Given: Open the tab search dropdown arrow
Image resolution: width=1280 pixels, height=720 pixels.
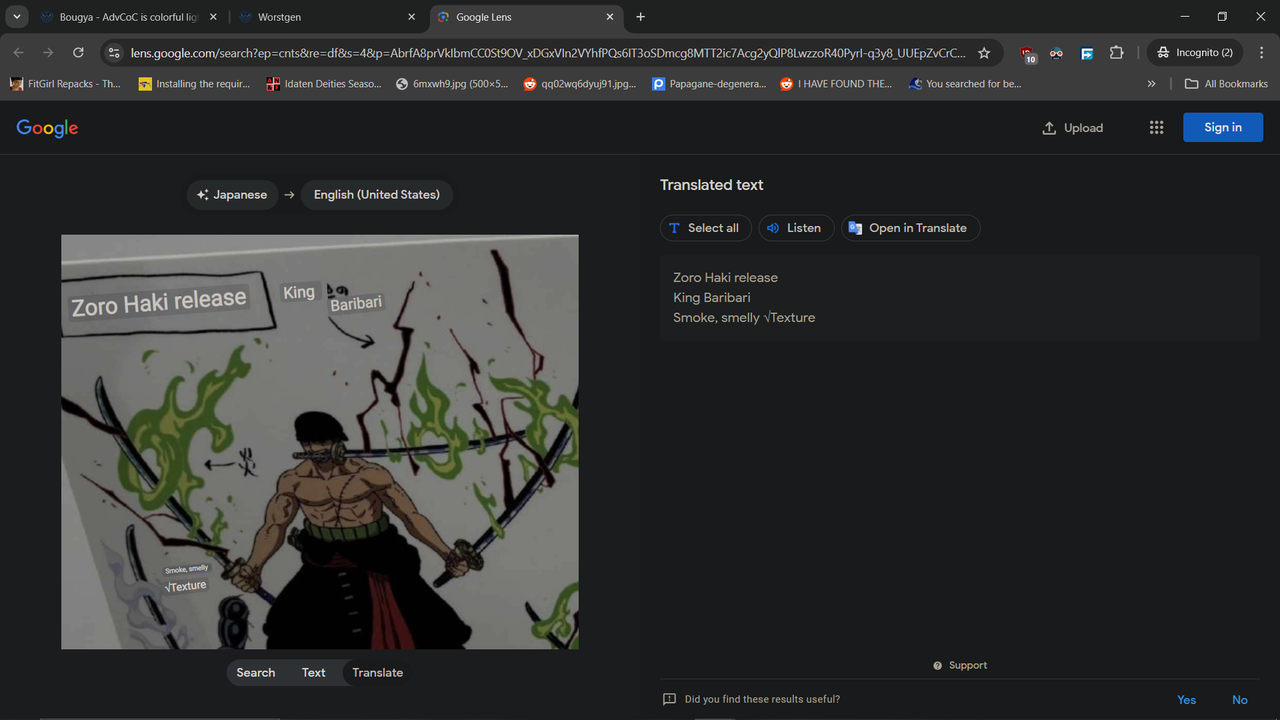Looking at the screenshot, I should coord(17,17).
